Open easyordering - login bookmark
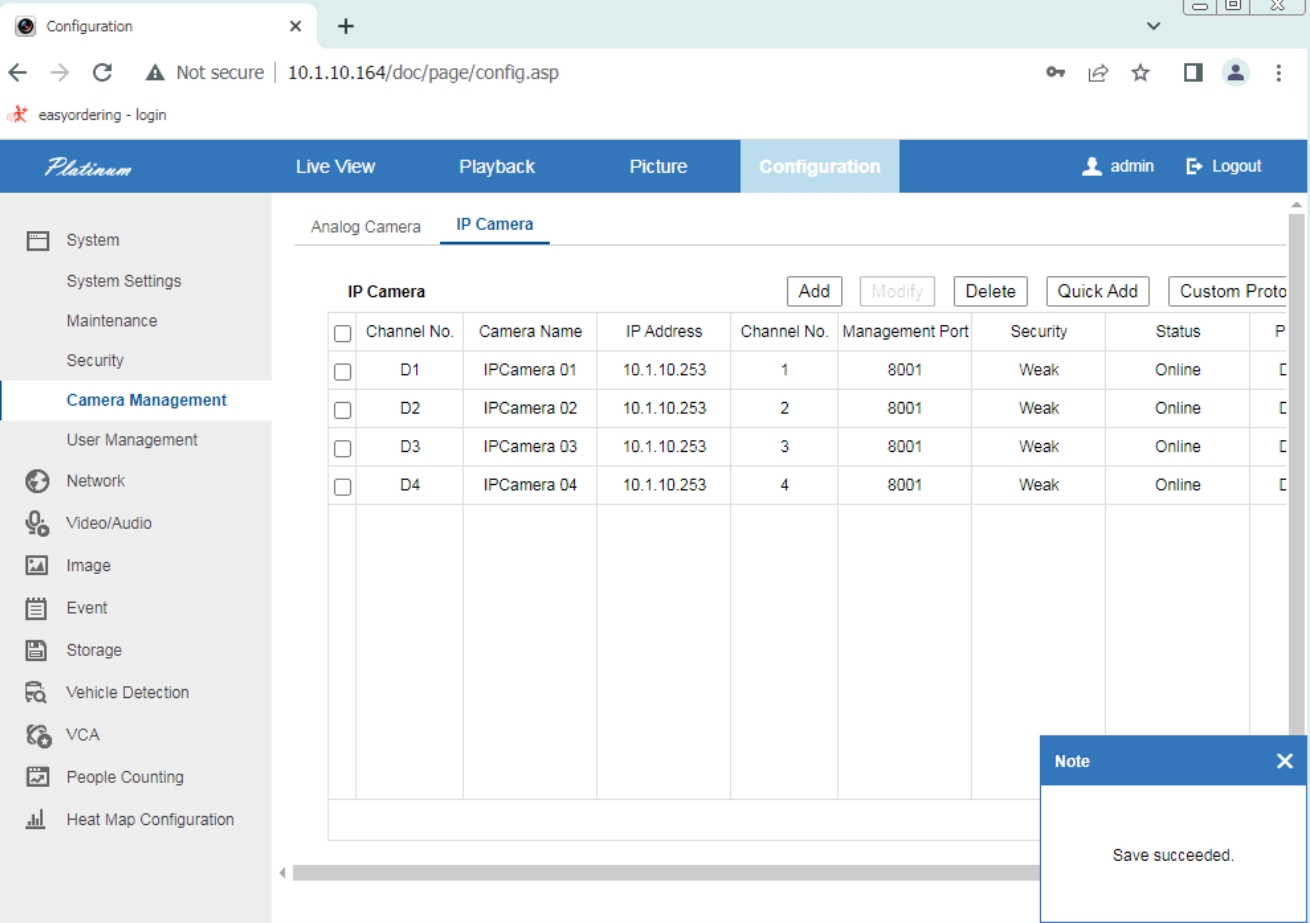 pyautogui.click(x=87, y=115)
